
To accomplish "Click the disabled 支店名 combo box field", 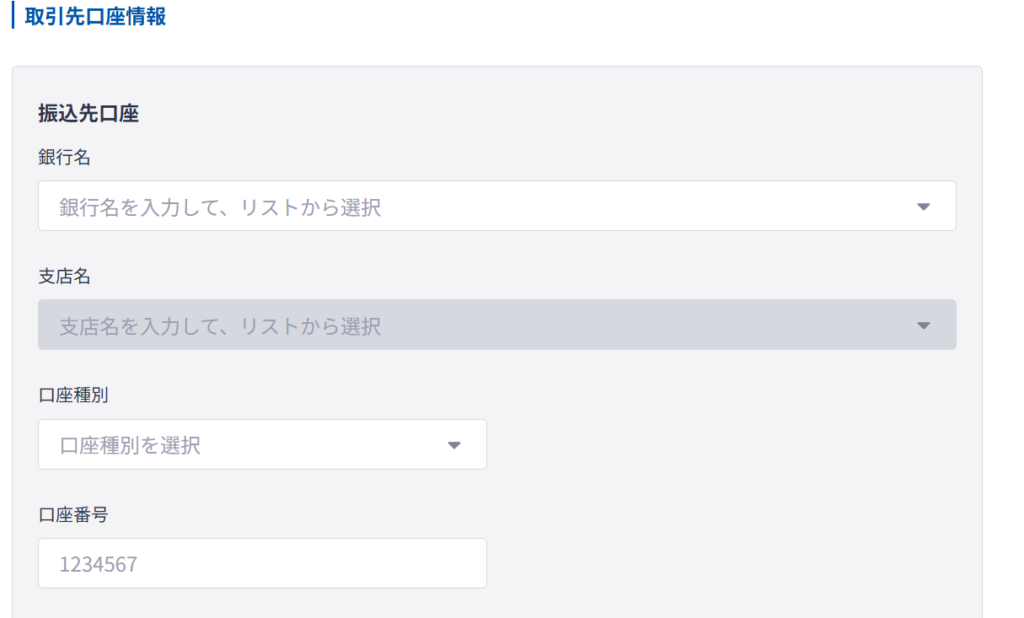I will pyautogui.click(x=497, y=325).
